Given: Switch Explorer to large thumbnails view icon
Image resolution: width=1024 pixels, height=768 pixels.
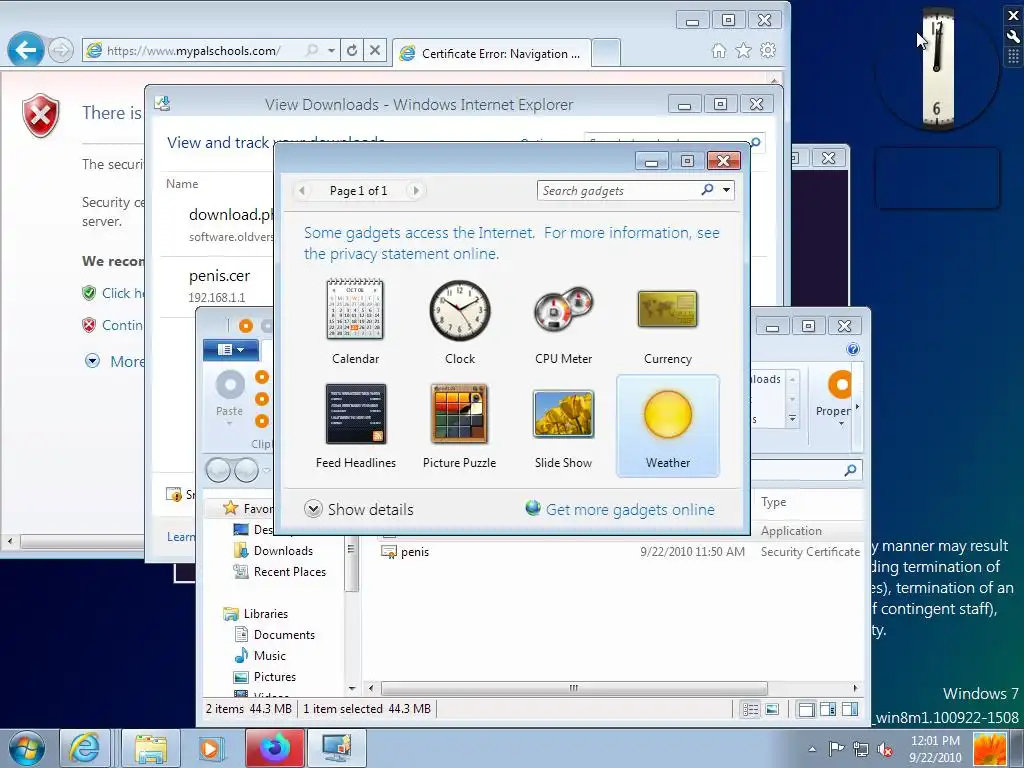Looking at the screenshot, I should (772, 709).
